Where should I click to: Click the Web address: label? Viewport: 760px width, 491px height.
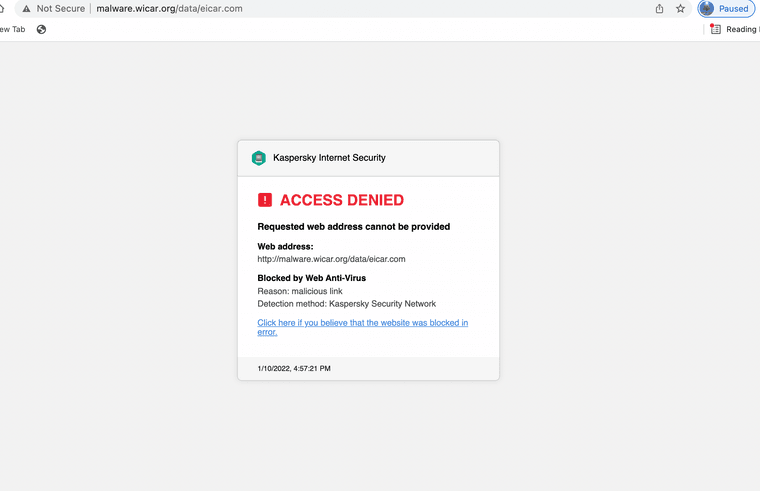click(x=285, y=247)
